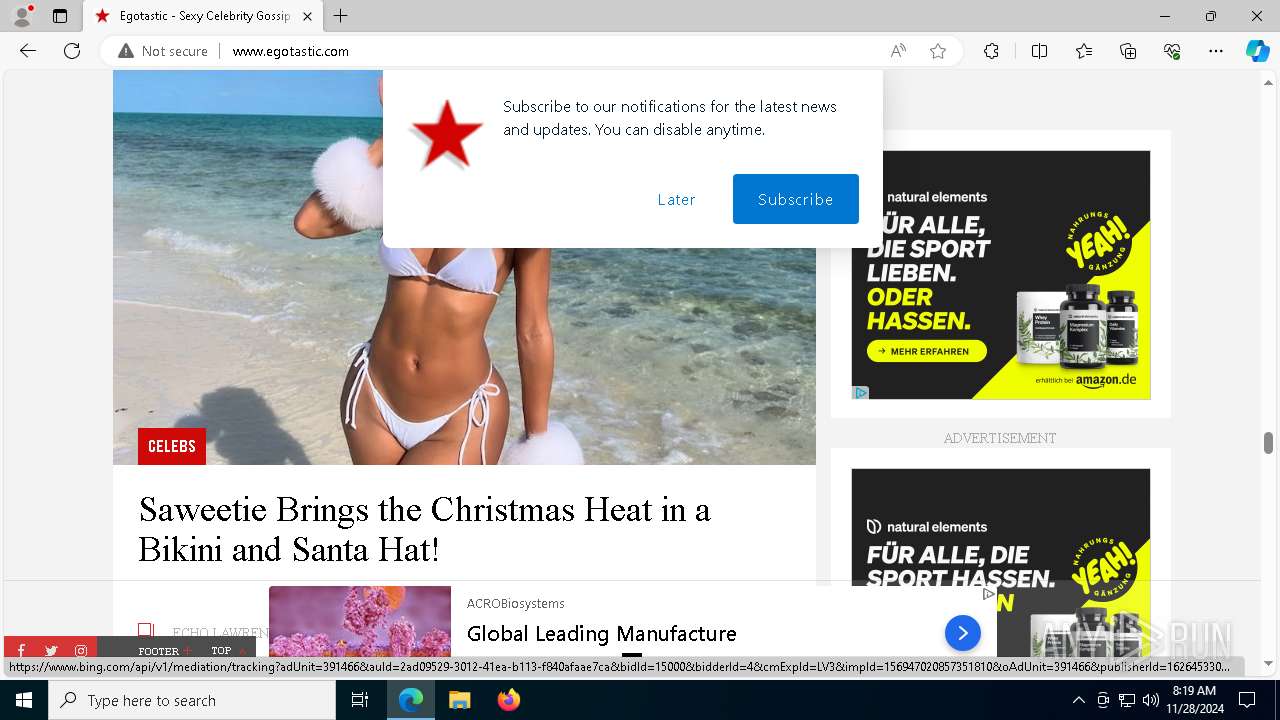The width and height of the screenshot is (1280, 720).
Task: Open the tab actions menu icon
Action: (x=60, y=16)
